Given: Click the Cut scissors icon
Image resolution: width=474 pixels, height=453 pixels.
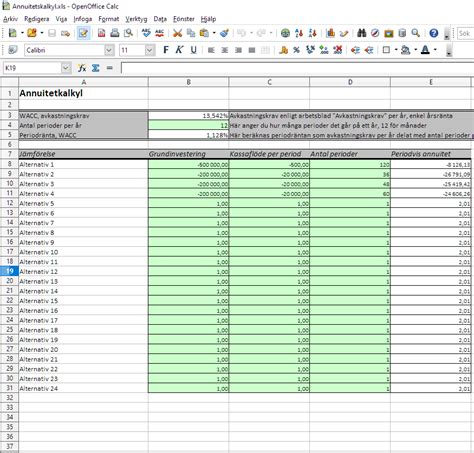Looking at the screenshot, I should 177,33.
